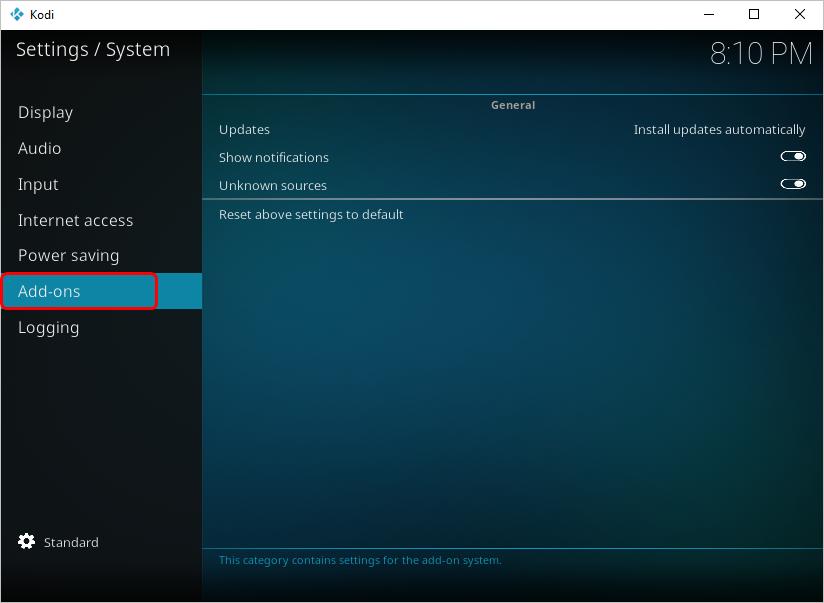
Task: Open Internet access settings
Action: click(74, 220)
